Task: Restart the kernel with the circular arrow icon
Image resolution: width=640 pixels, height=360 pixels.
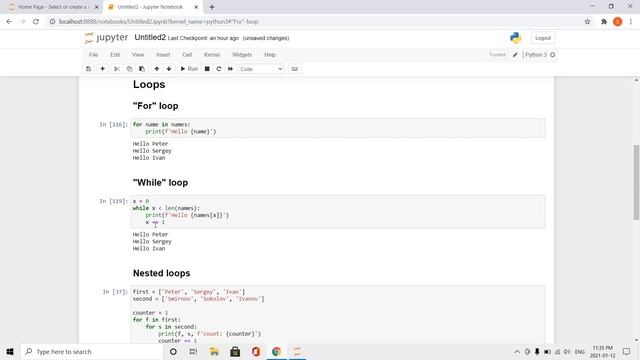Action: pos(219,69)
